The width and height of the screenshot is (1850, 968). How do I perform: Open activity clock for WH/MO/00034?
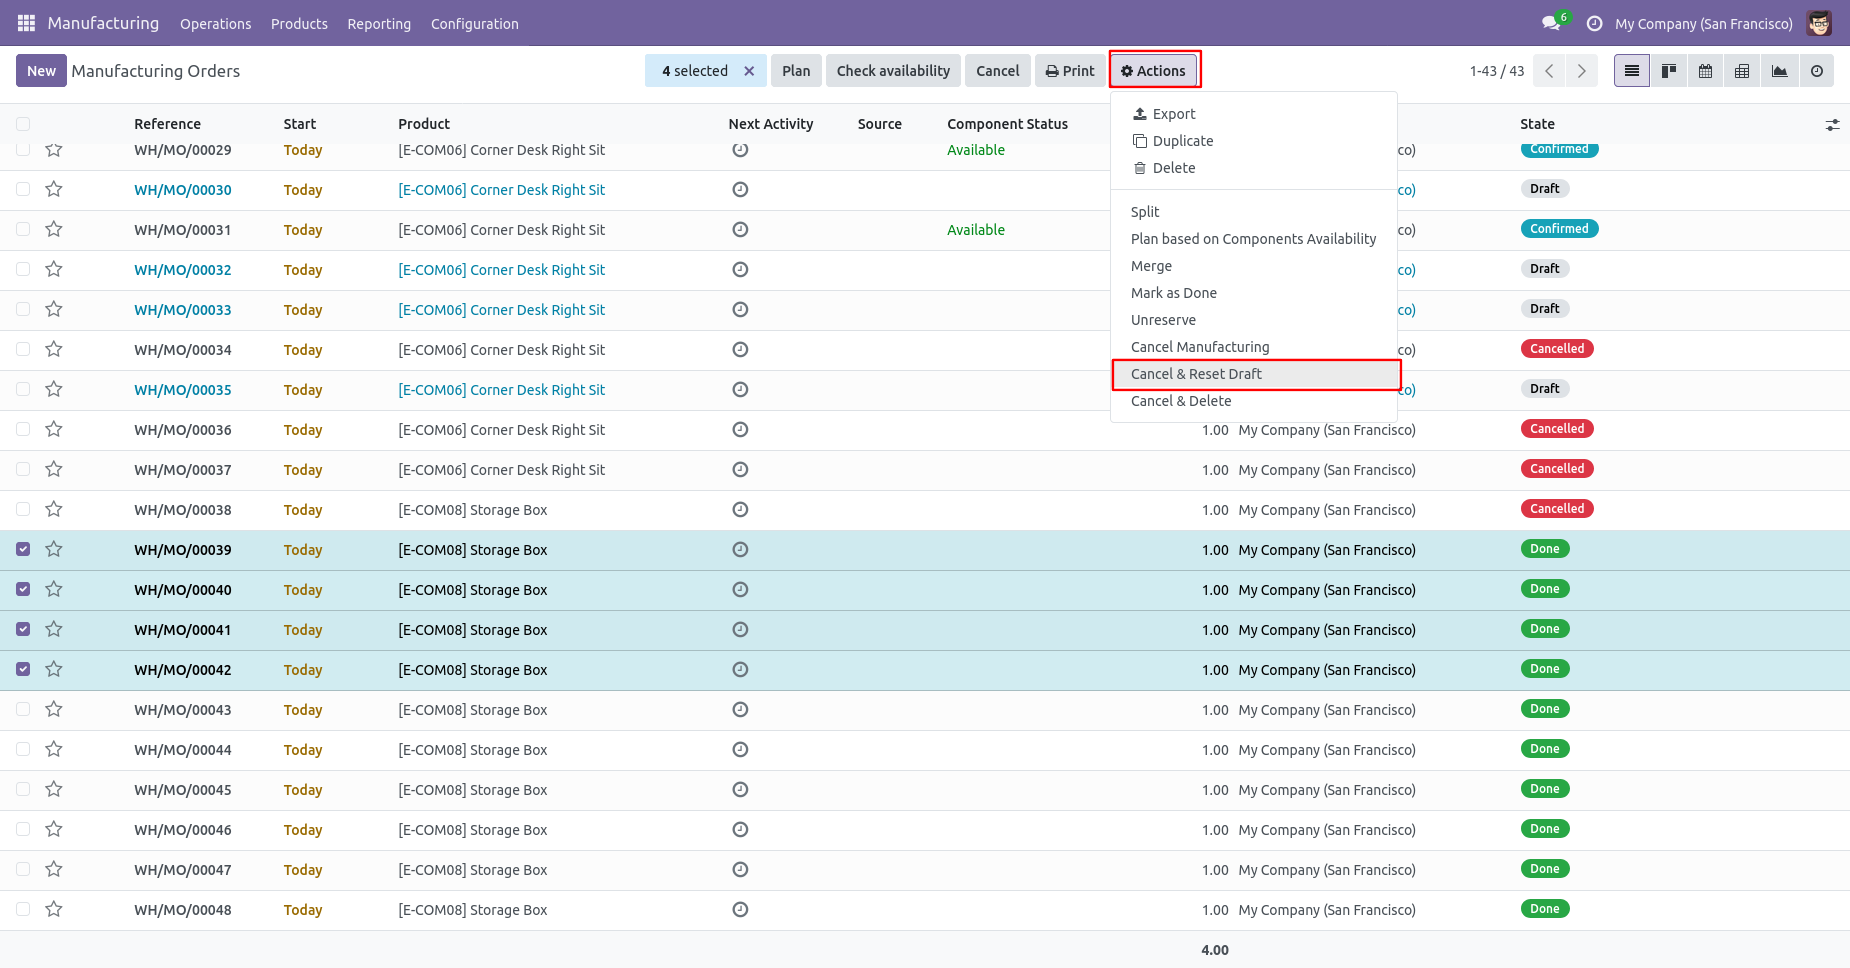point(740,349)
